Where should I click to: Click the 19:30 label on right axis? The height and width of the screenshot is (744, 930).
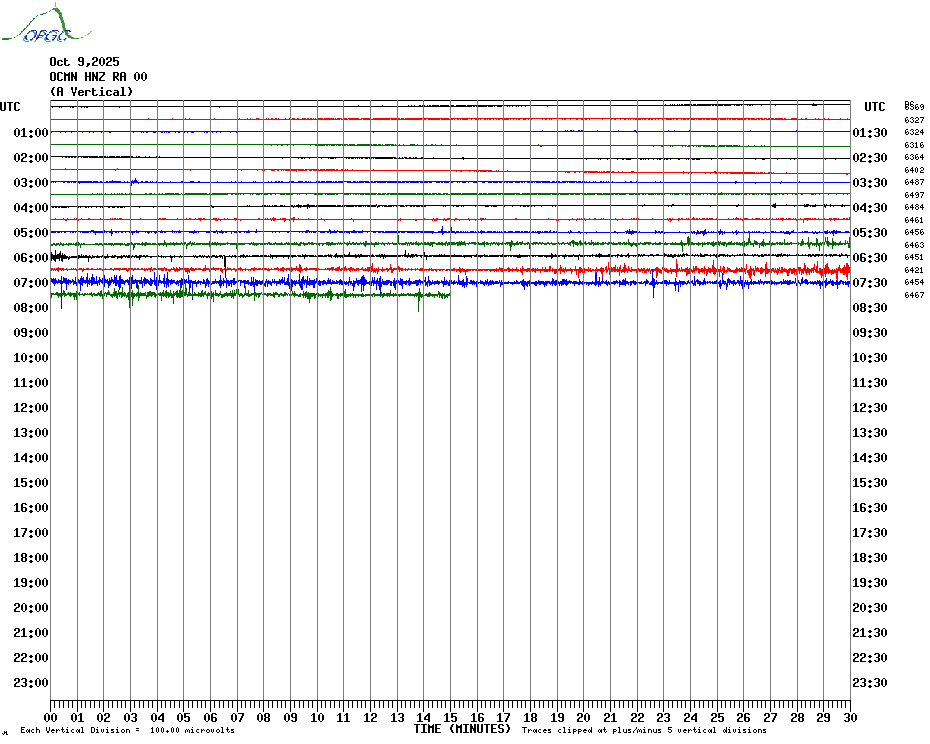coord(870,583)
